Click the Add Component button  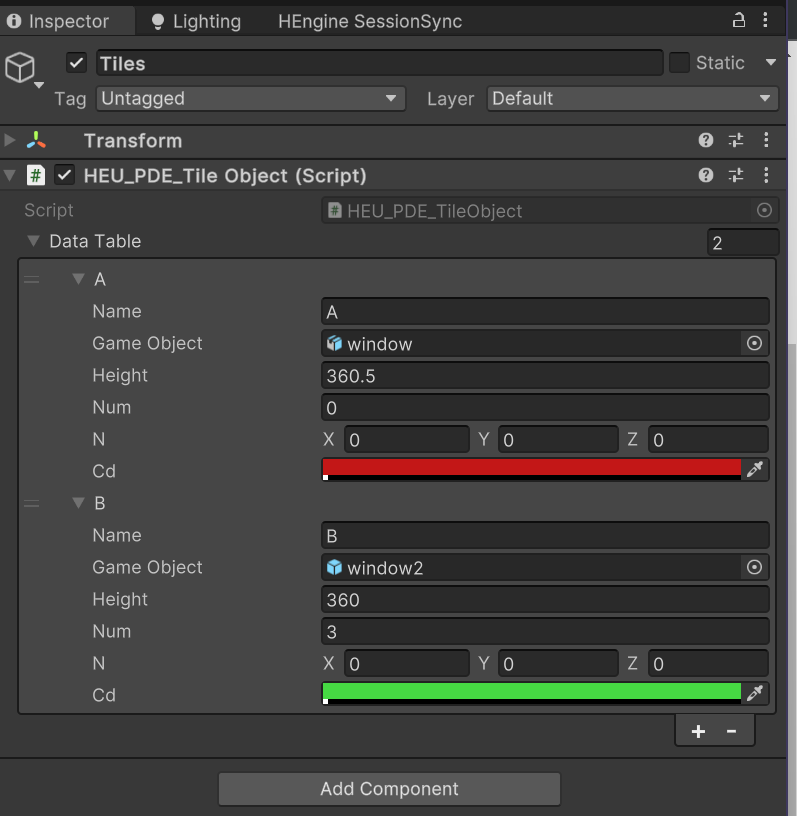(389, 789)
